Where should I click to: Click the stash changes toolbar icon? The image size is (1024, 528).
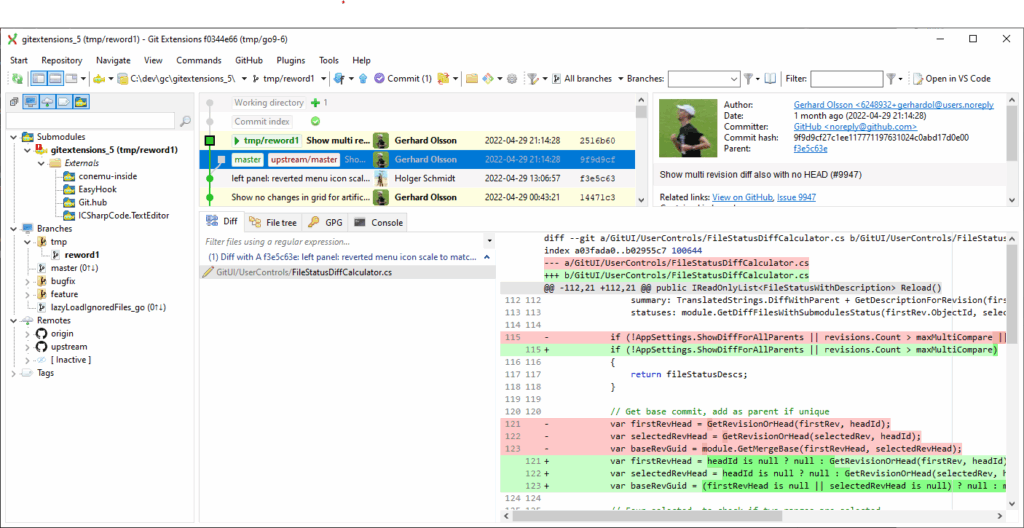click(444, 78)
